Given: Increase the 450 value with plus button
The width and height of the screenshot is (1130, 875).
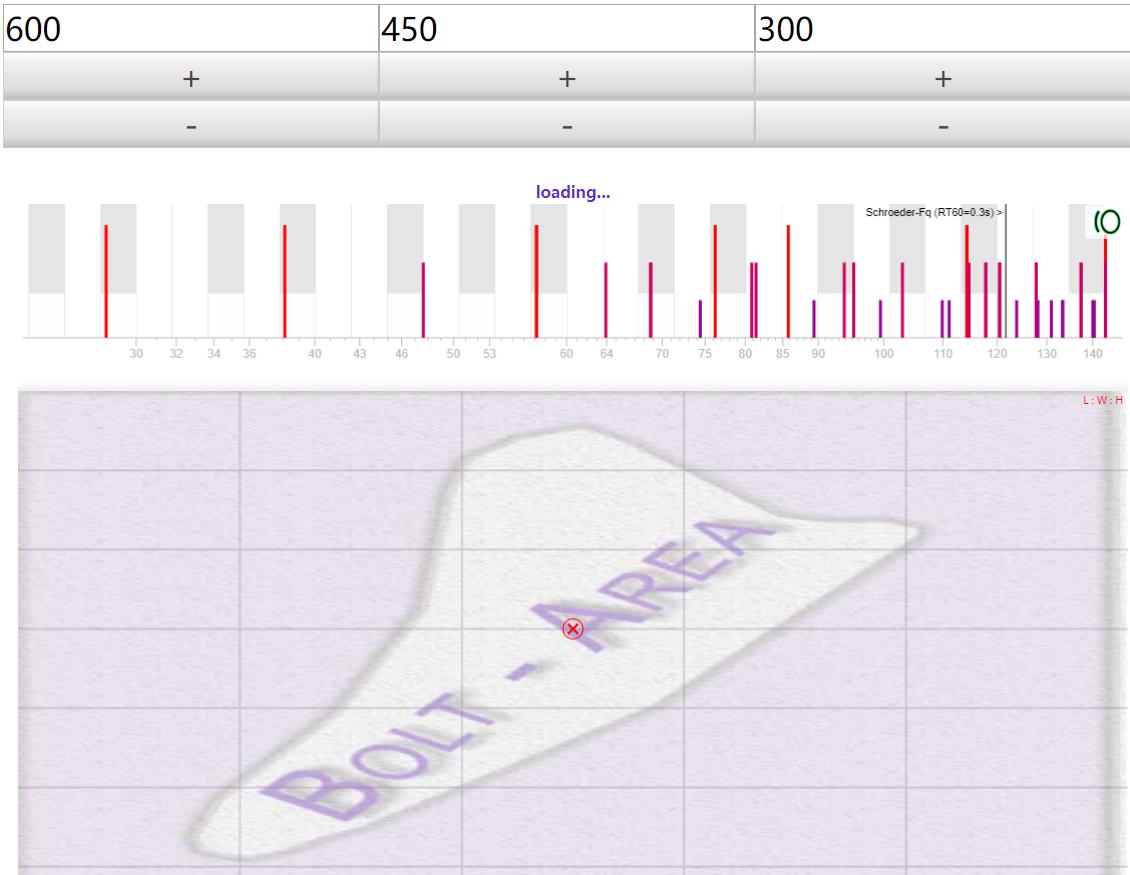Looking at the screenshot, I should coord(566,78).
